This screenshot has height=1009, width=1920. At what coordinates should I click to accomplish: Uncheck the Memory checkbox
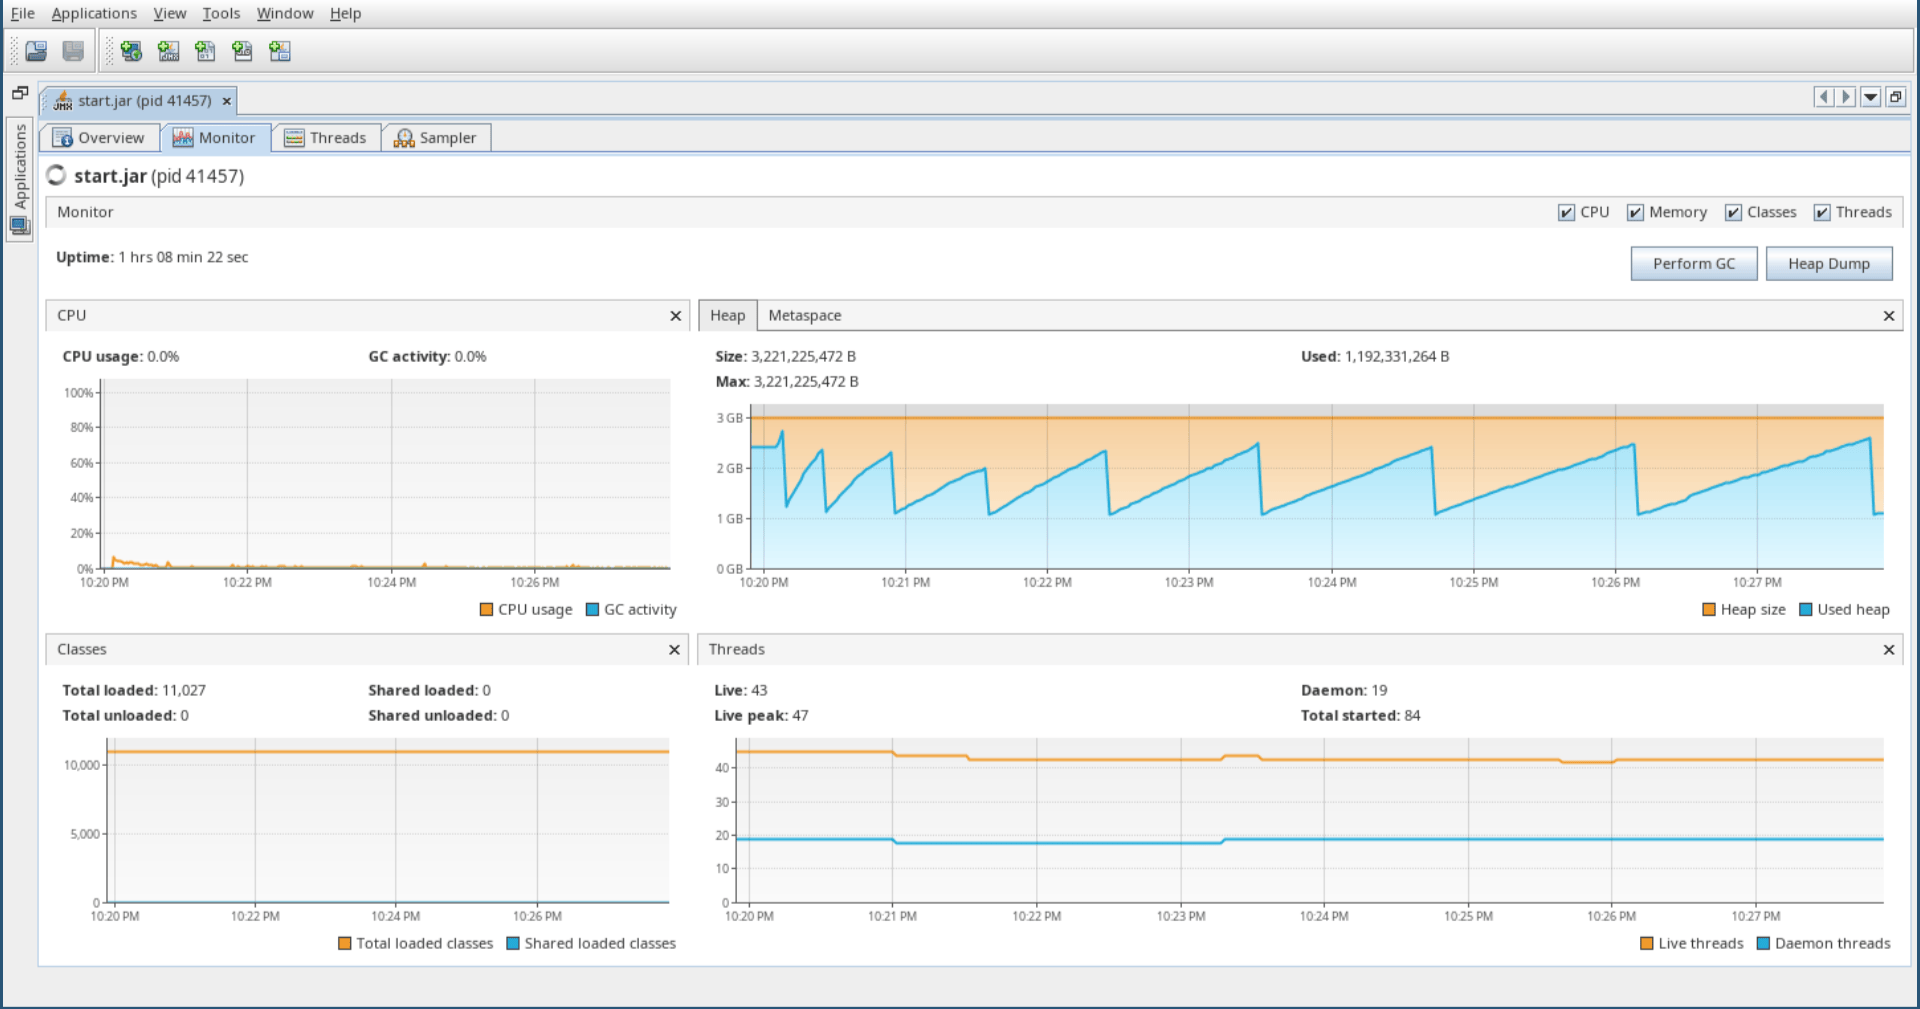point(1635,213)
